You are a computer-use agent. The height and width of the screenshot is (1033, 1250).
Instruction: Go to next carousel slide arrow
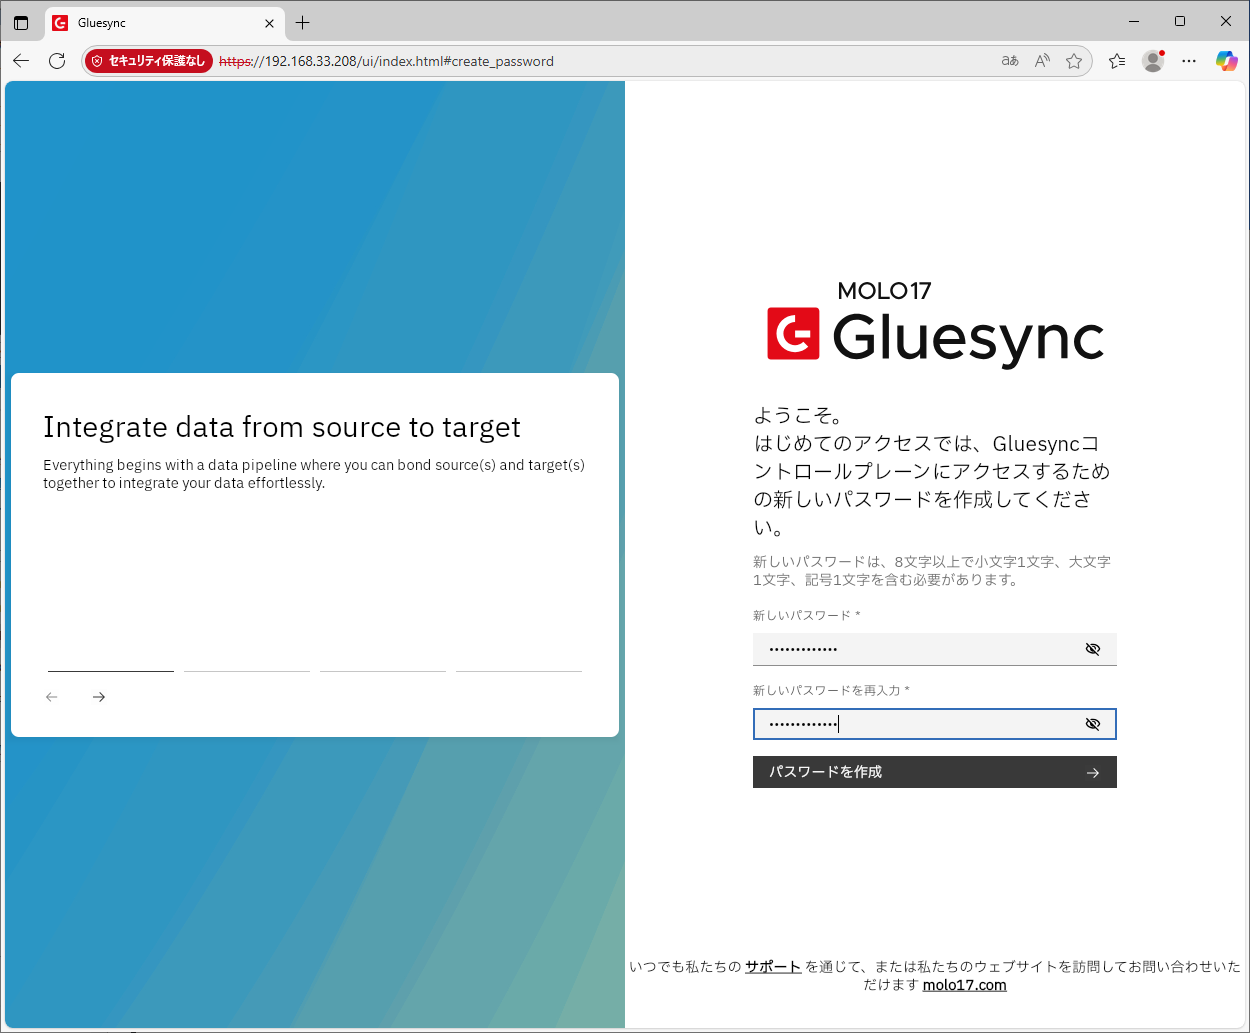tap(99, 697)
